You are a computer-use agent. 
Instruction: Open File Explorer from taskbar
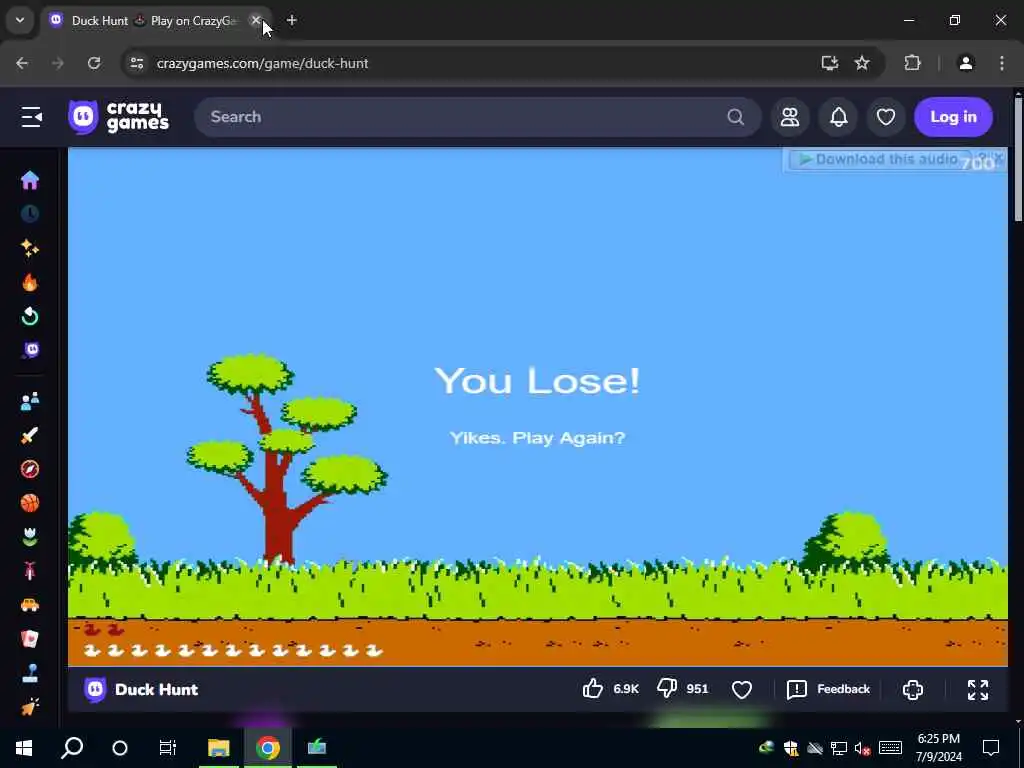coord(219,747)
